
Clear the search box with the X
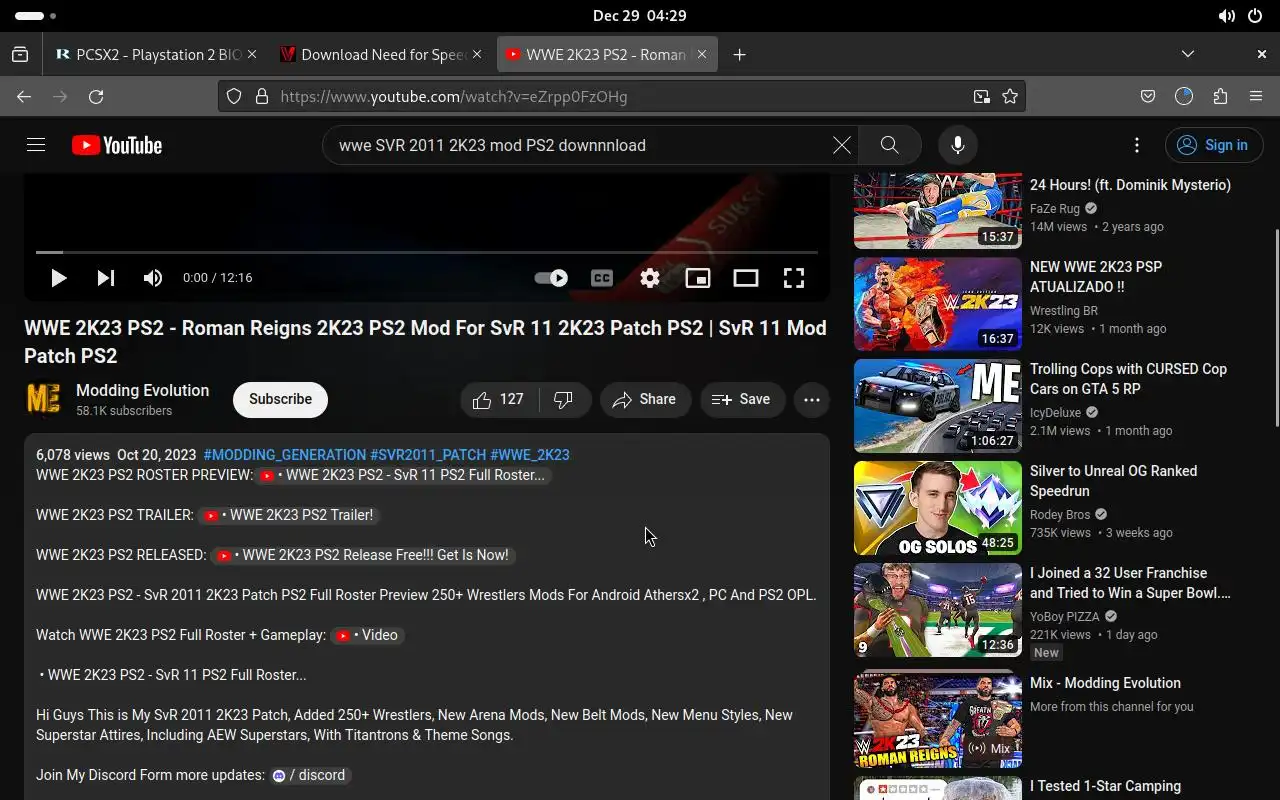pos(842,145)
